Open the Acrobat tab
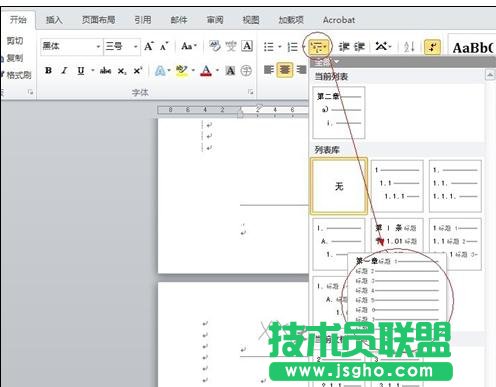Image resolution: width=496 pixels, height=387 pixels. coord(339,20)
